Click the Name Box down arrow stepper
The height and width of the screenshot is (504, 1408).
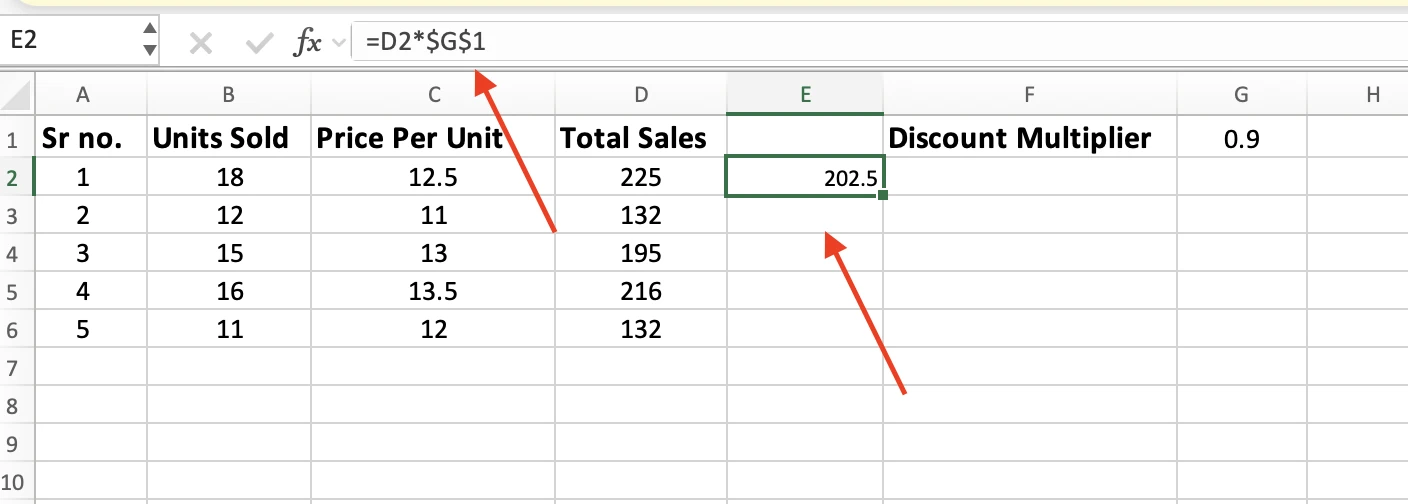150,50
